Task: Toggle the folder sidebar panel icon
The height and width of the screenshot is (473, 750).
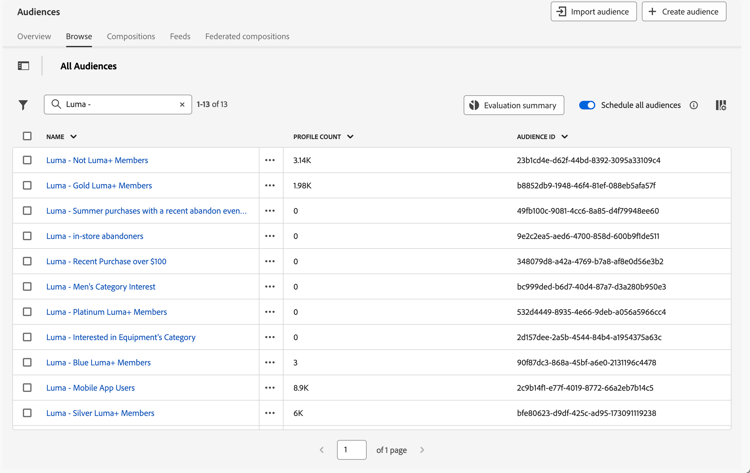Action: [x=23, y=66]
